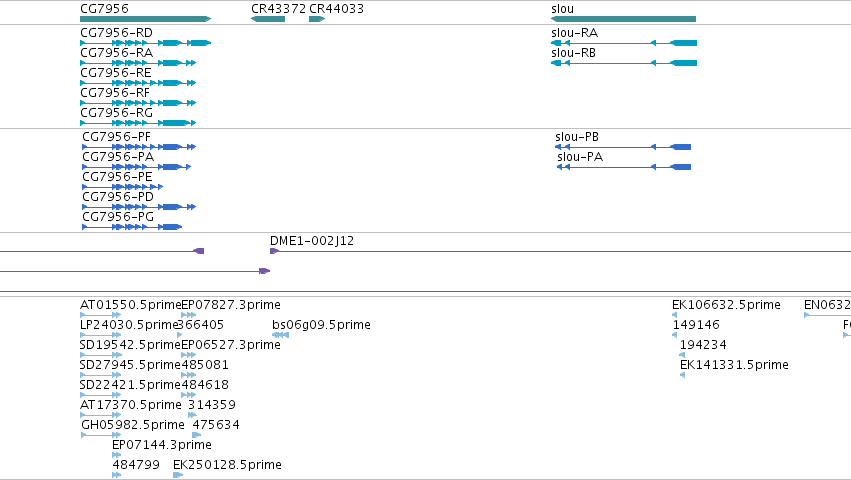This screenshot has height=480, width=851.
Task: Select feature 484618 label
Action: click(x=205, y=385)
